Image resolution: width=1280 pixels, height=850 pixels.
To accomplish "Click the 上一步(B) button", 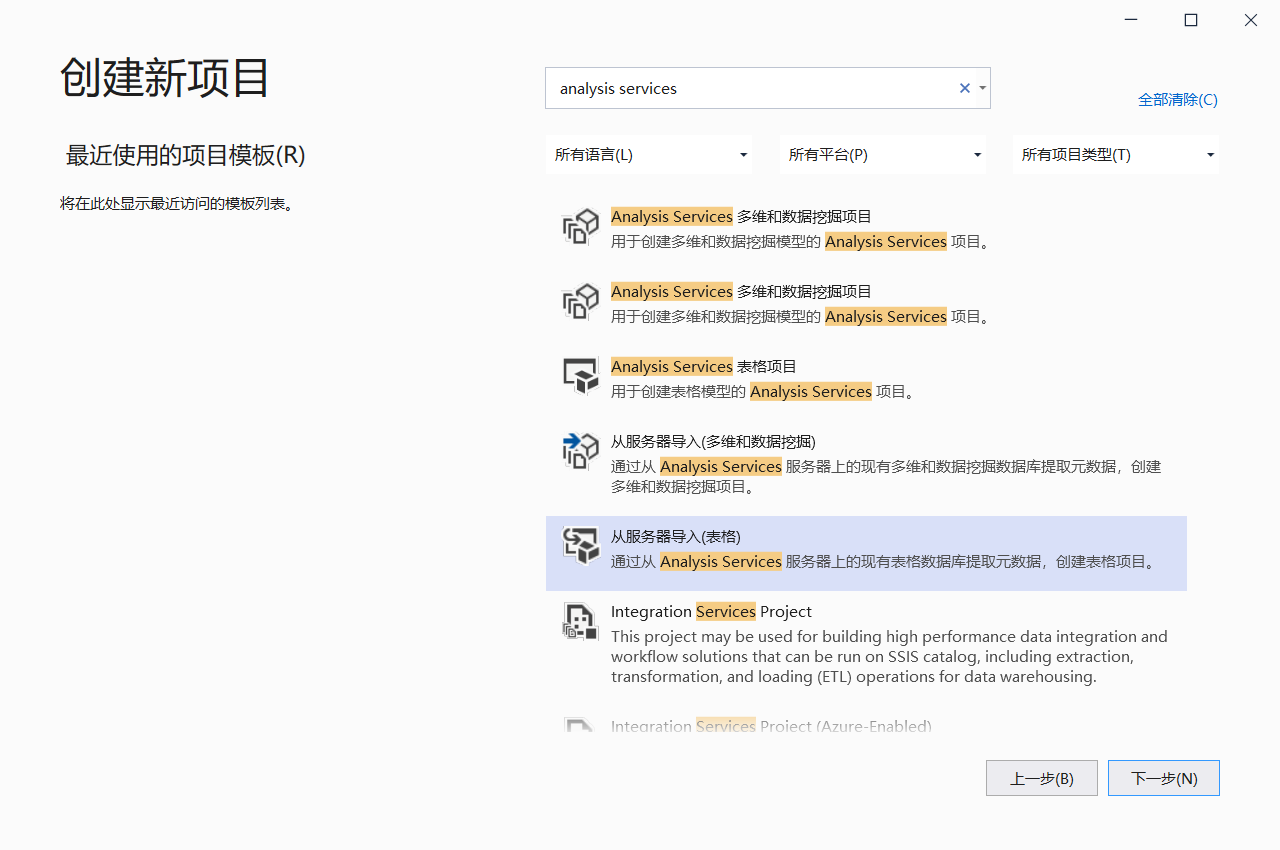I will [1042, 778].
